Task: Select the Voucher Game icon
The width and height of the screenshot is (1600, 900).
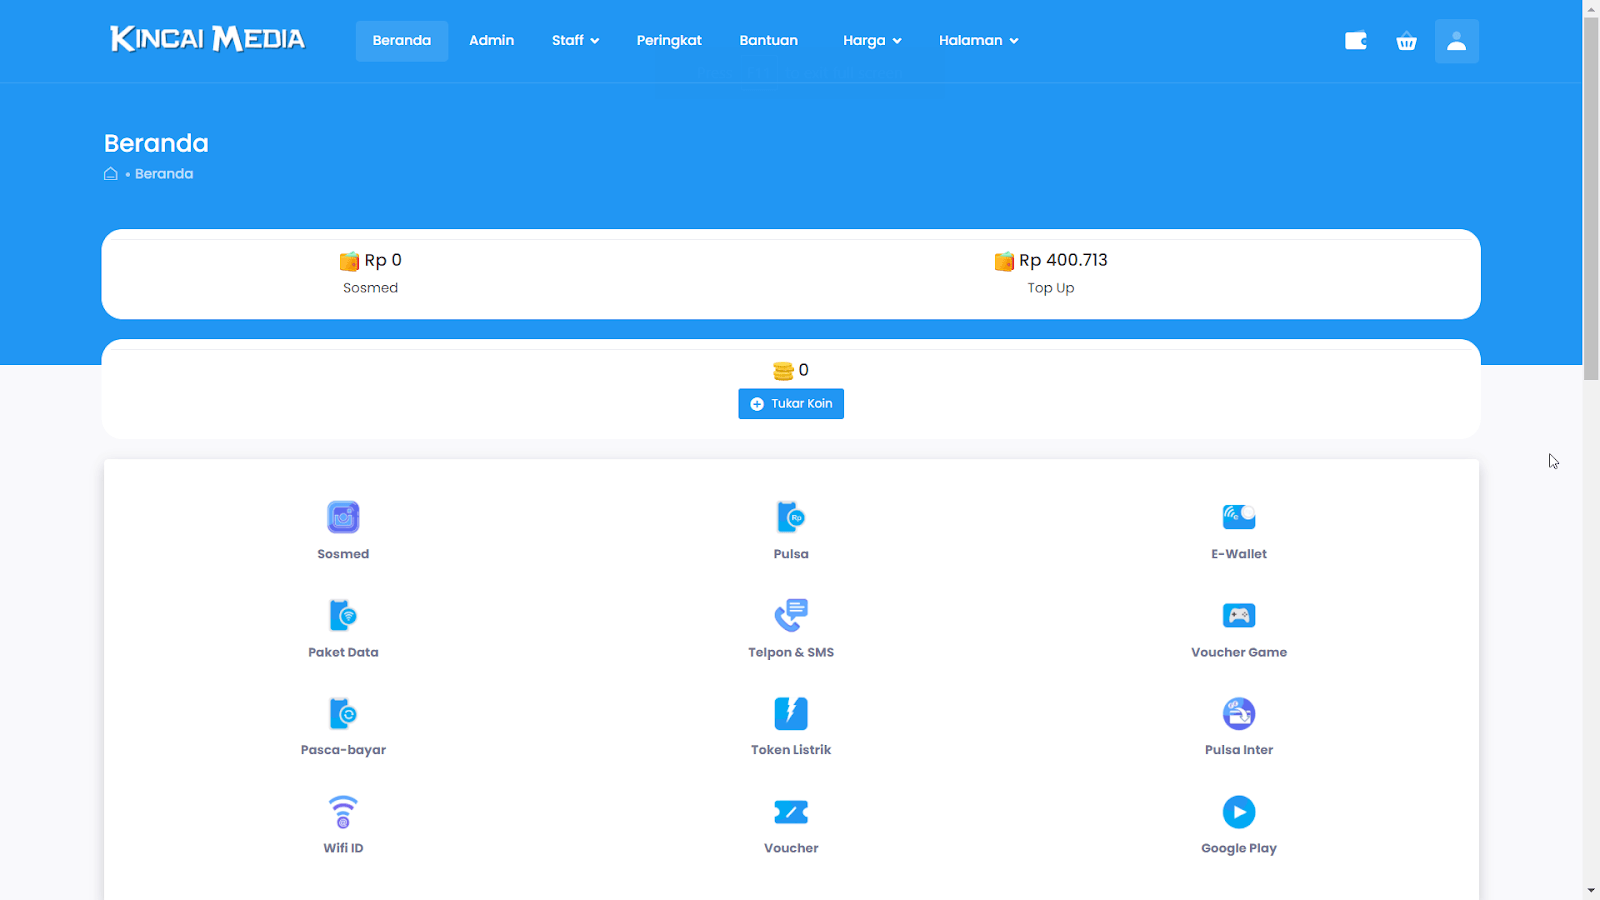Action: tap(1238, 615)
